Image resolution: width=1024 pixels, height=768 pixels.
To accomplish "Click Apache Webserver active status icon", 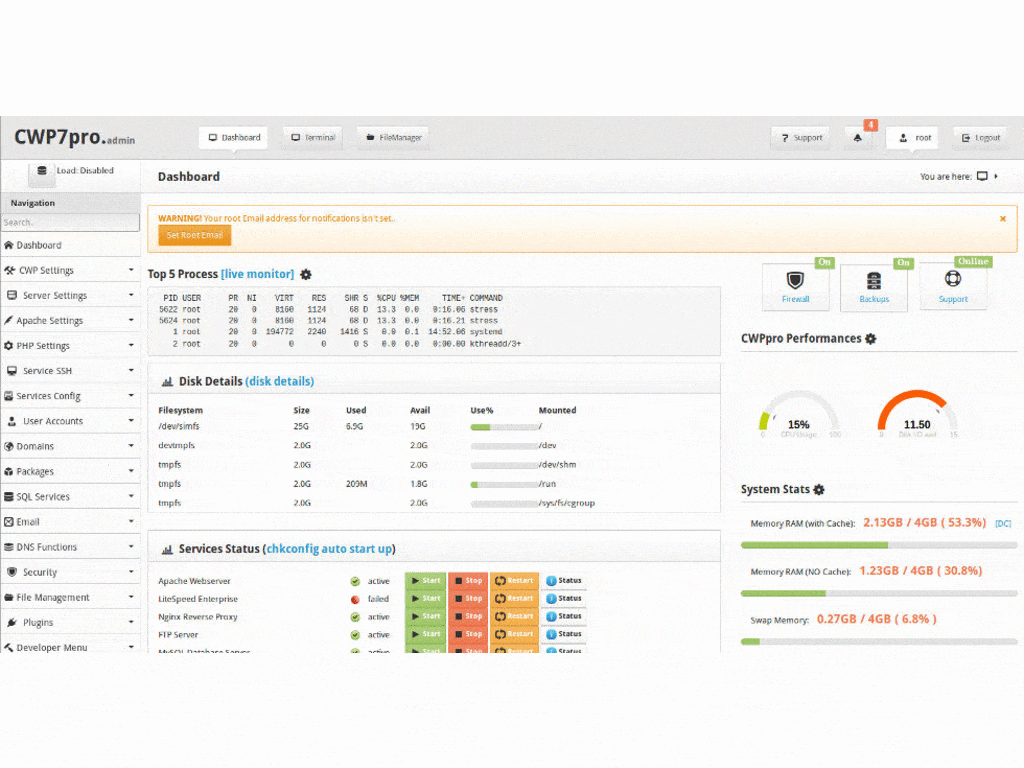I will 355,581.
